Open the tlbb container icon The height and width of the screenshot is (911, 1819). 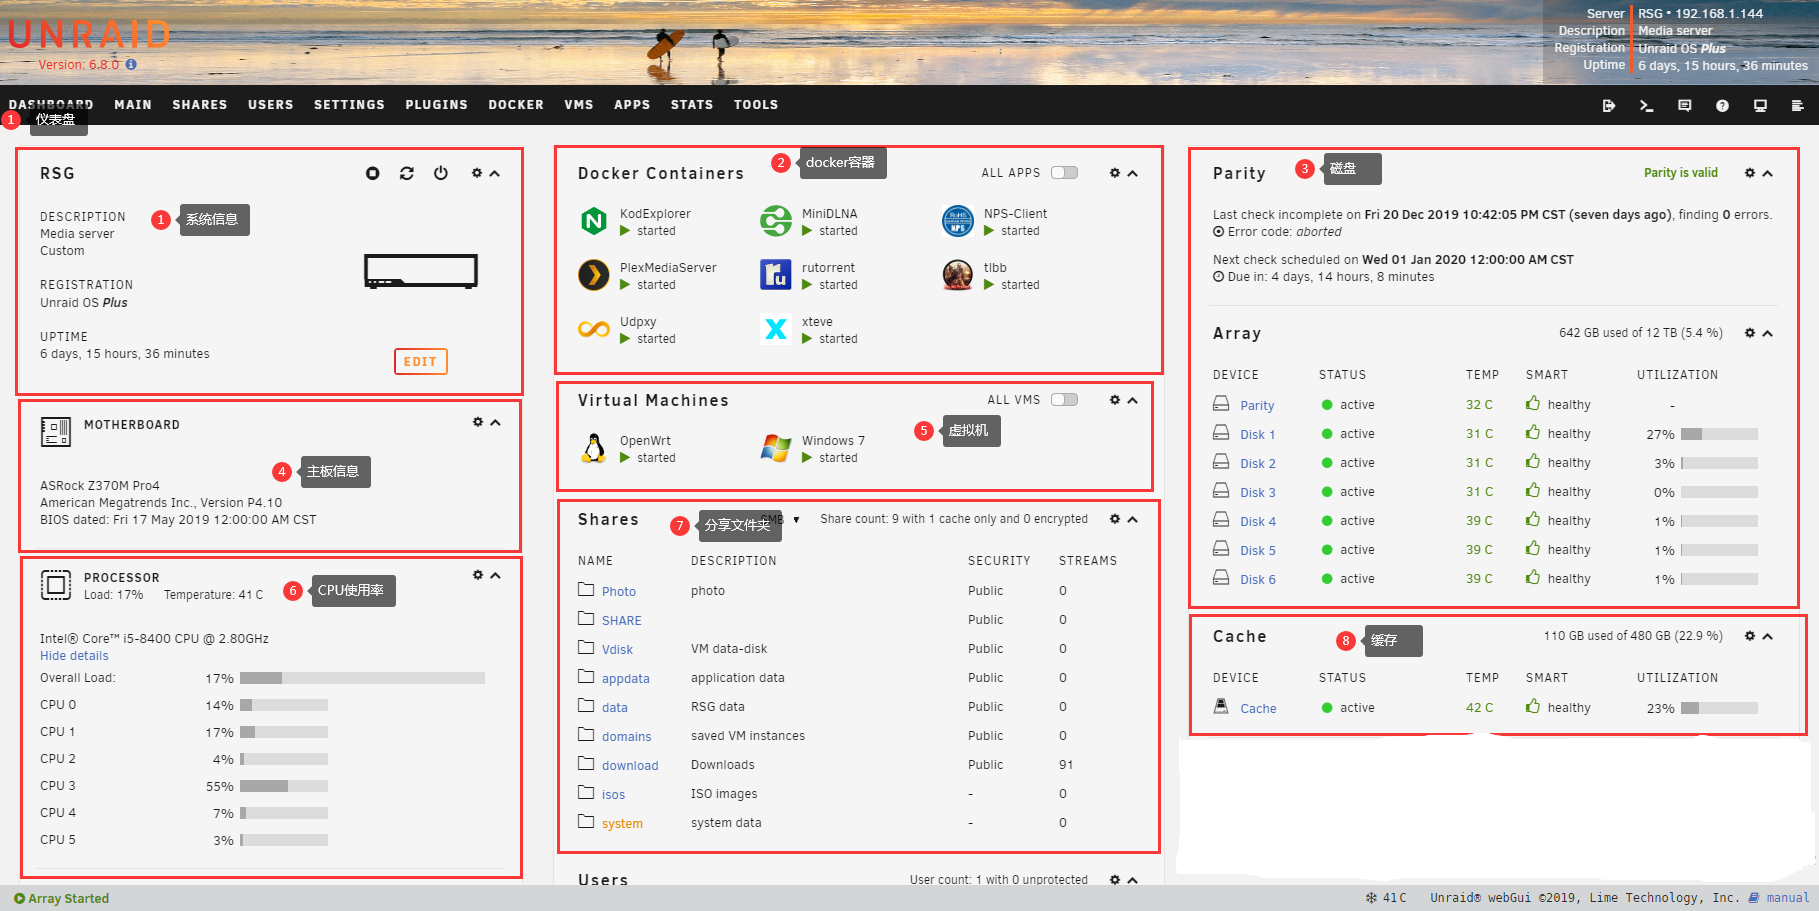pyautogui.click(x=958, y=275)
